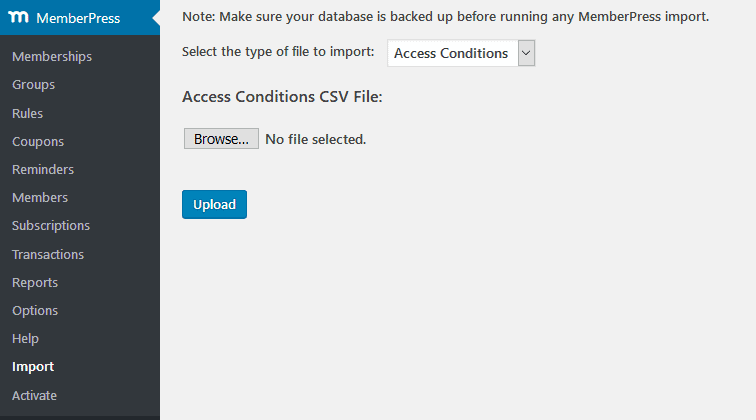Screen dimensions: 756x420
Task: Navigate to Coupons
Action: tap(38, 142)
